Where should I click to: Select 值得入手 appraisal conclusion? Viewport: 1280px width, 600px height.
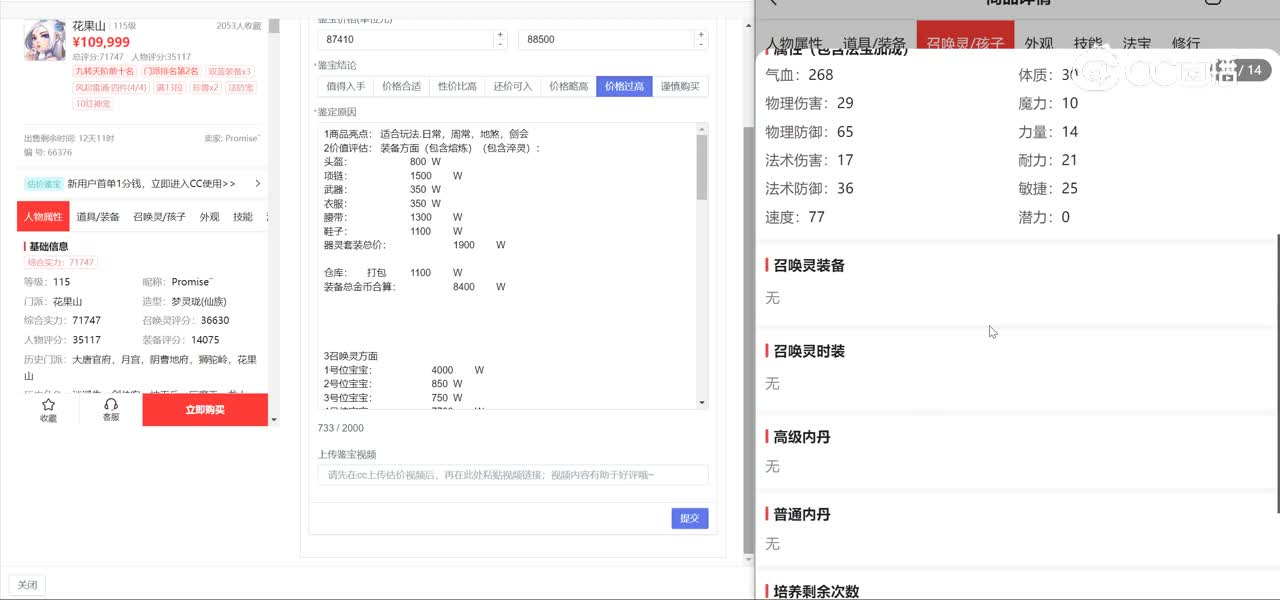(345, 87)
